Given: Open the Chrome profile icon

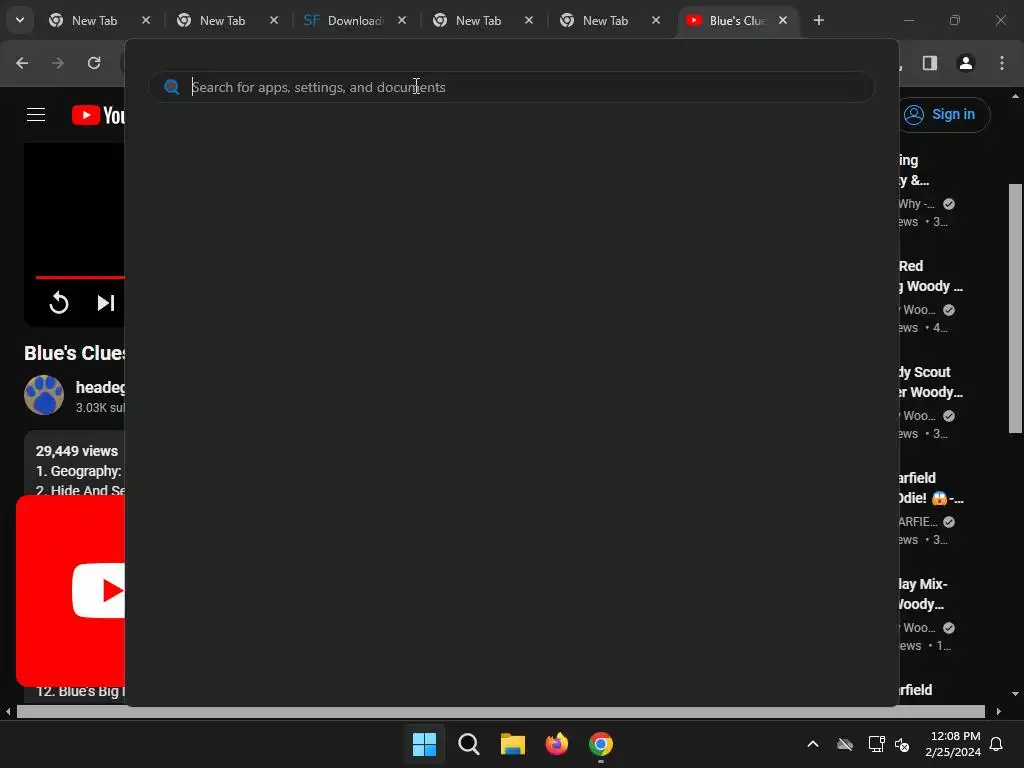Looking at the screenshot, I should point(966,63).
